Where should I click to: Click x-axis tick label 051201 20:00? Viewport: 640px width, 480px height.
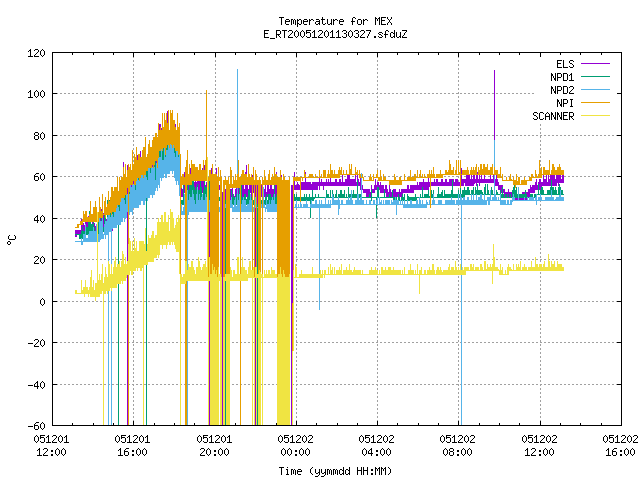point(214,446)
